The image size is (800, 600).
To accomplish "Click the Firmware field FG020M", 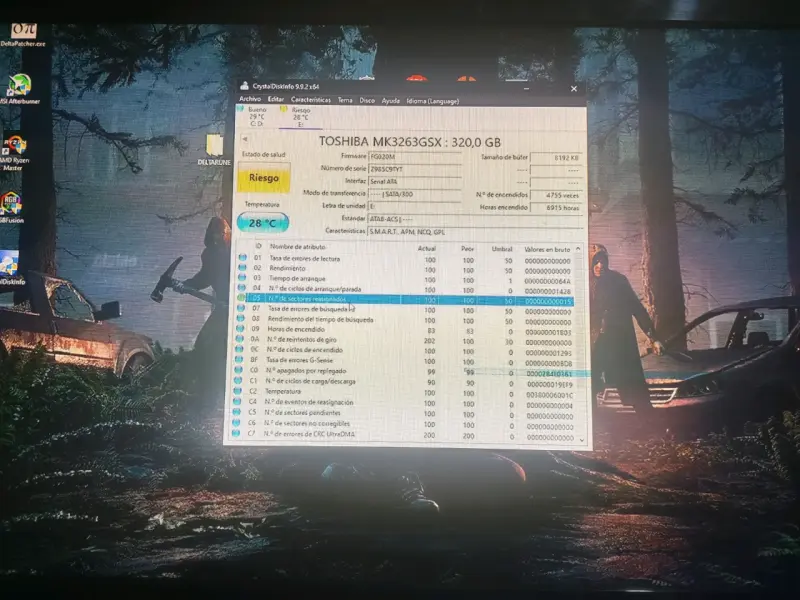I will (x=415, y=157).
